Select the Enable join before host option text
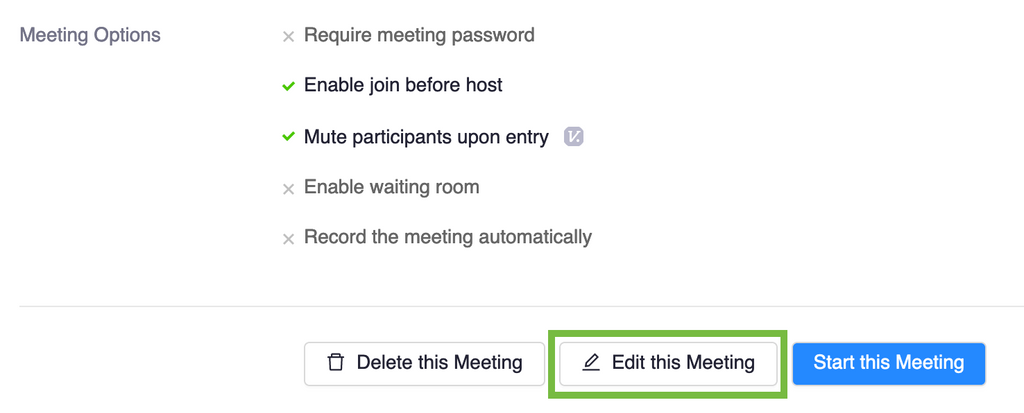The width and height of the screenshot is (1024, 413). 403,85
